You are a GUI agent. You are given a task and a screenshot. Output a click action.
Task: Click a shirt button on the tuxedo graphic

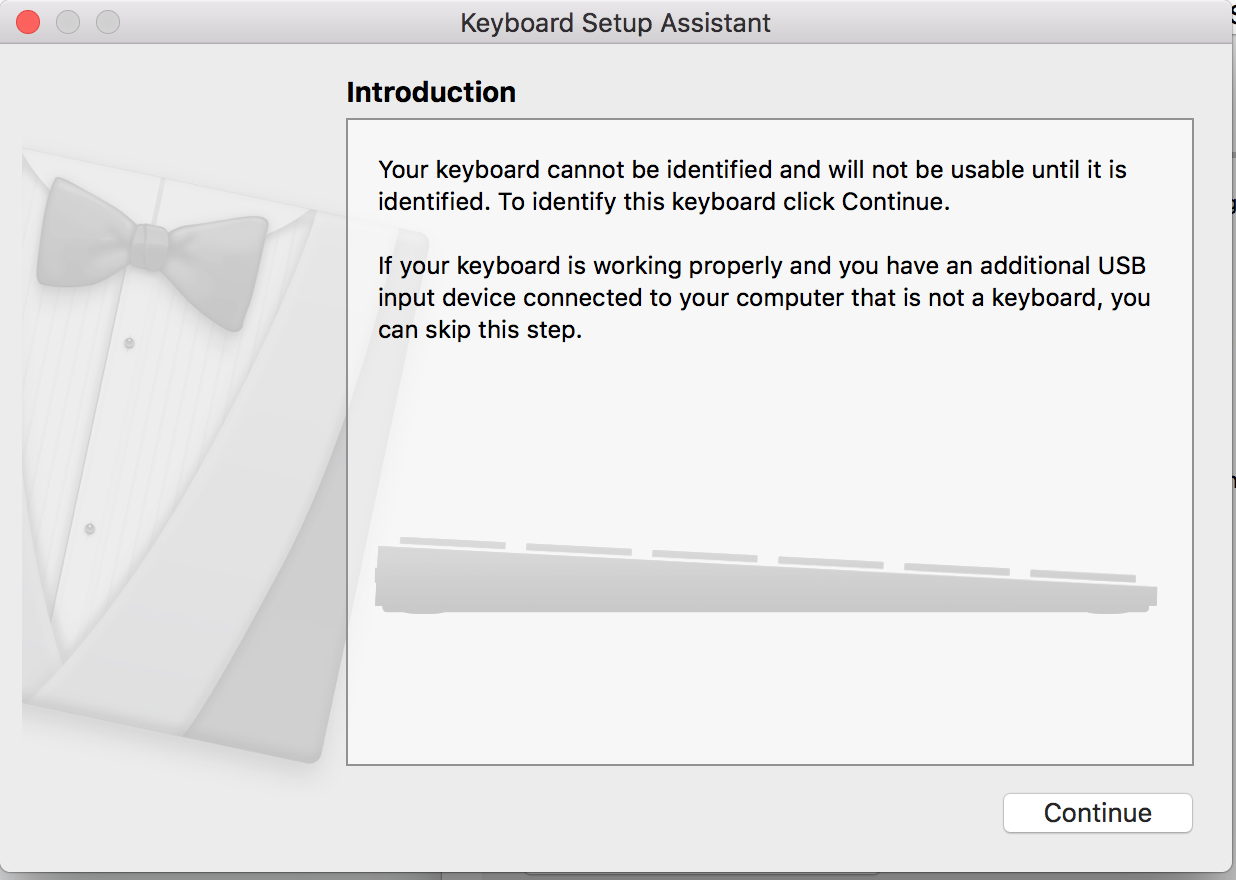point(128,342)
